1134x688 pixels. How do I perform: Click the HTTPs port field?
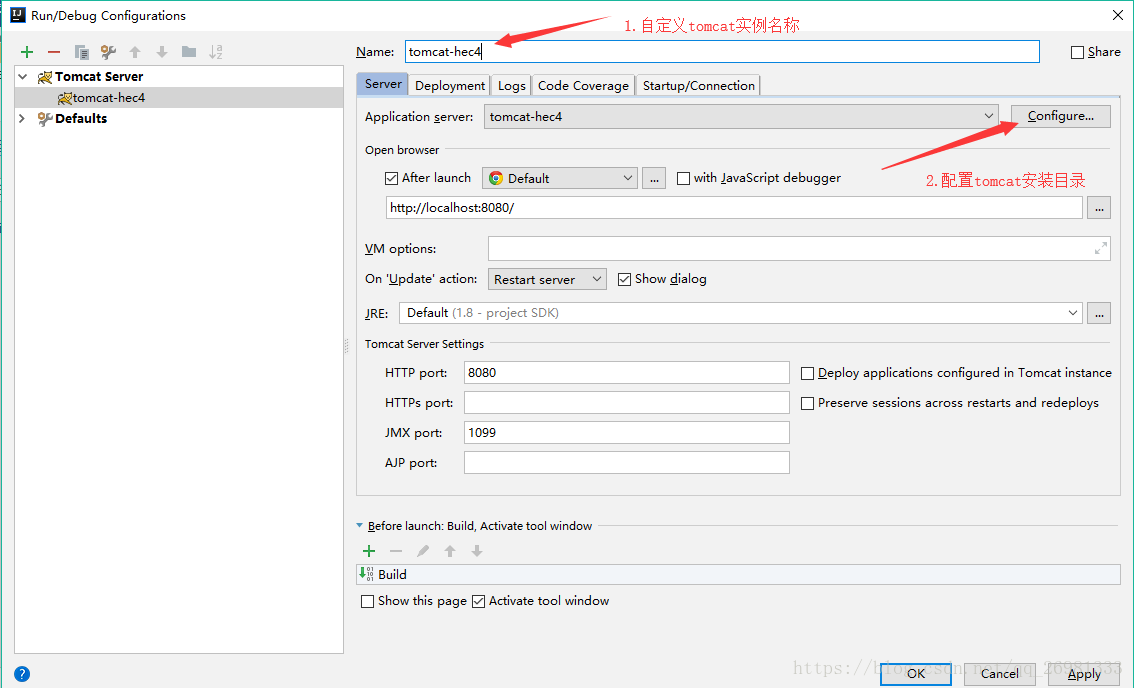click(x=626, y=402)
